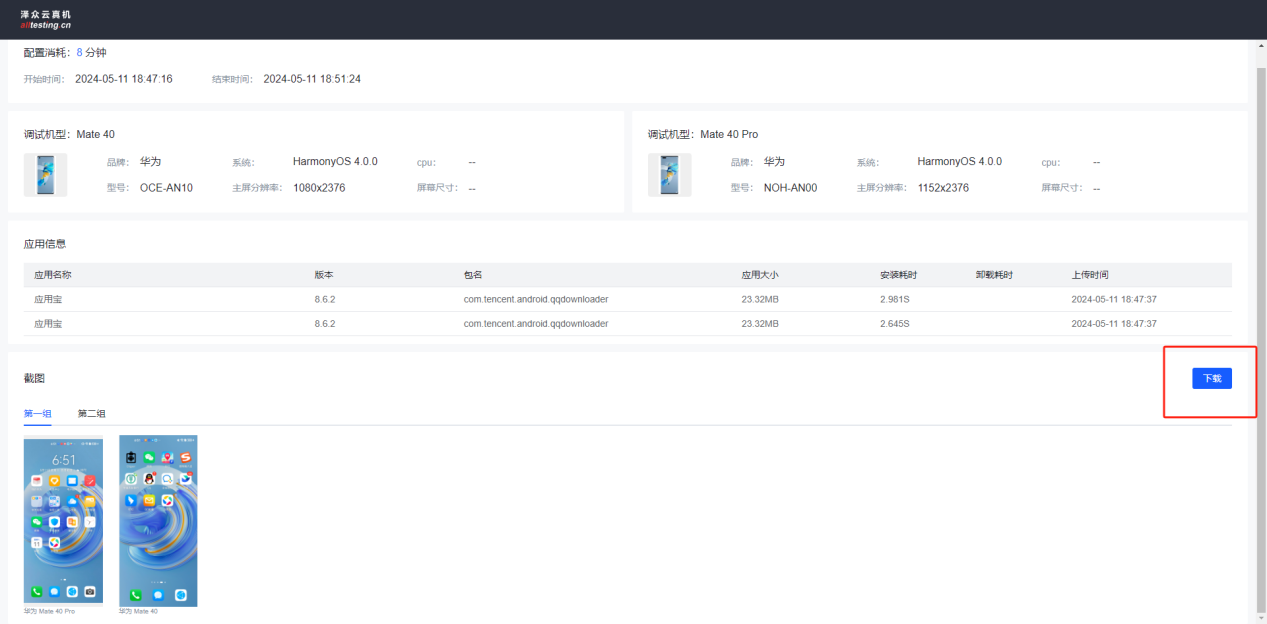Image resolution: width=1267 pixels, height=624 pixels.
Task: Open the 华为 Mate 40 screenshot thumbnail
Action: point(158,520)
